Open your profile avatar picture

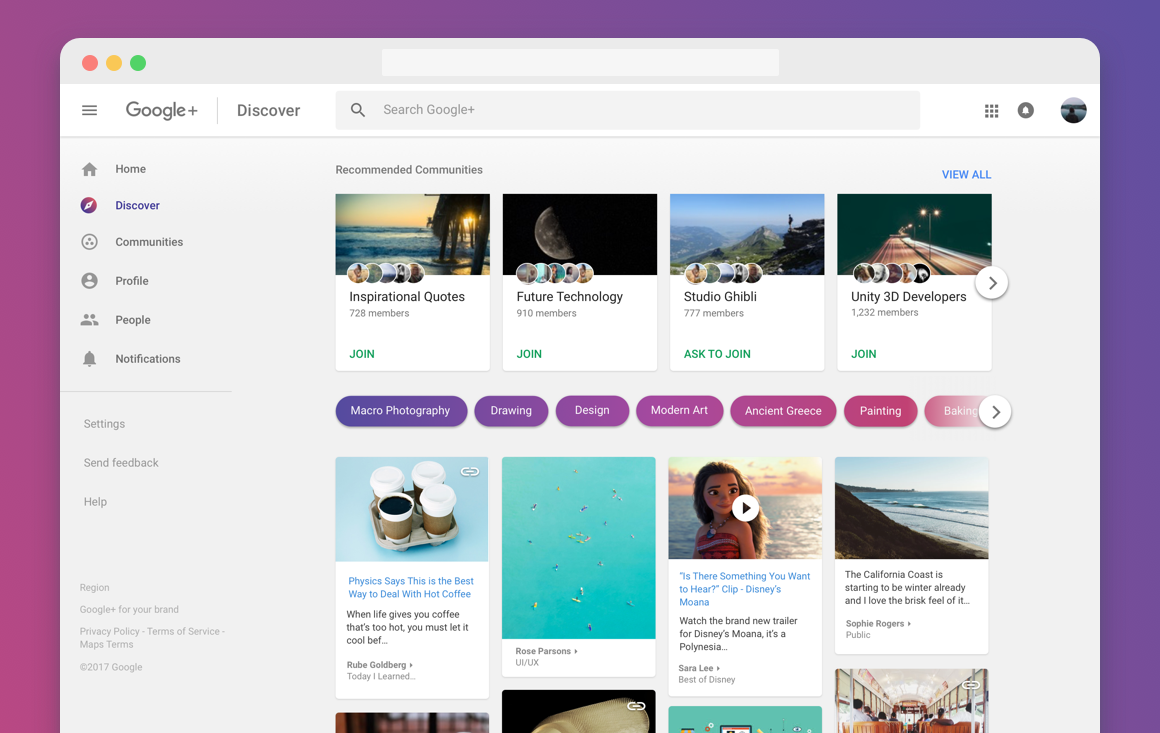pos(1073,110)
